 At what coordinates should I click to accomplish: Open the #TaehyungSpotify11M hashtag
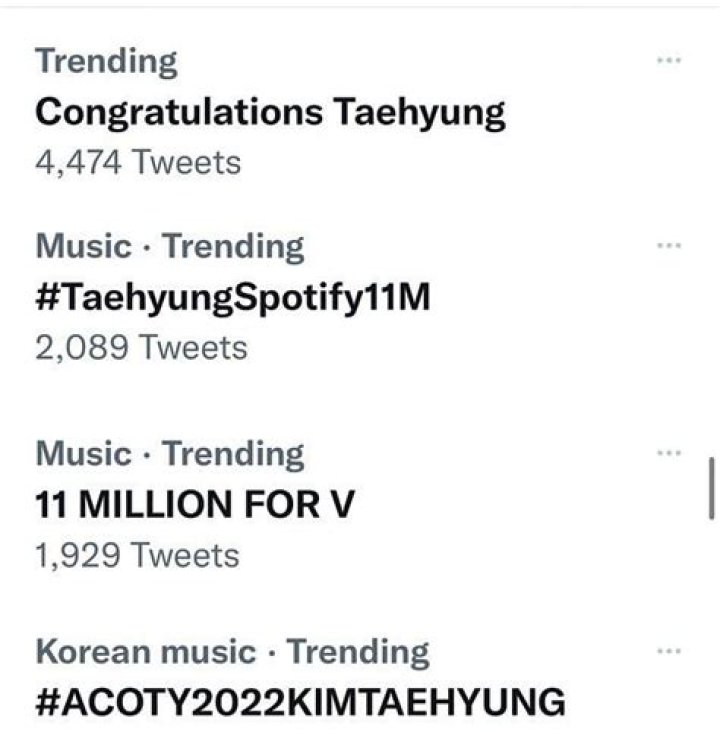pyautogui.click(x=232, y=297)
